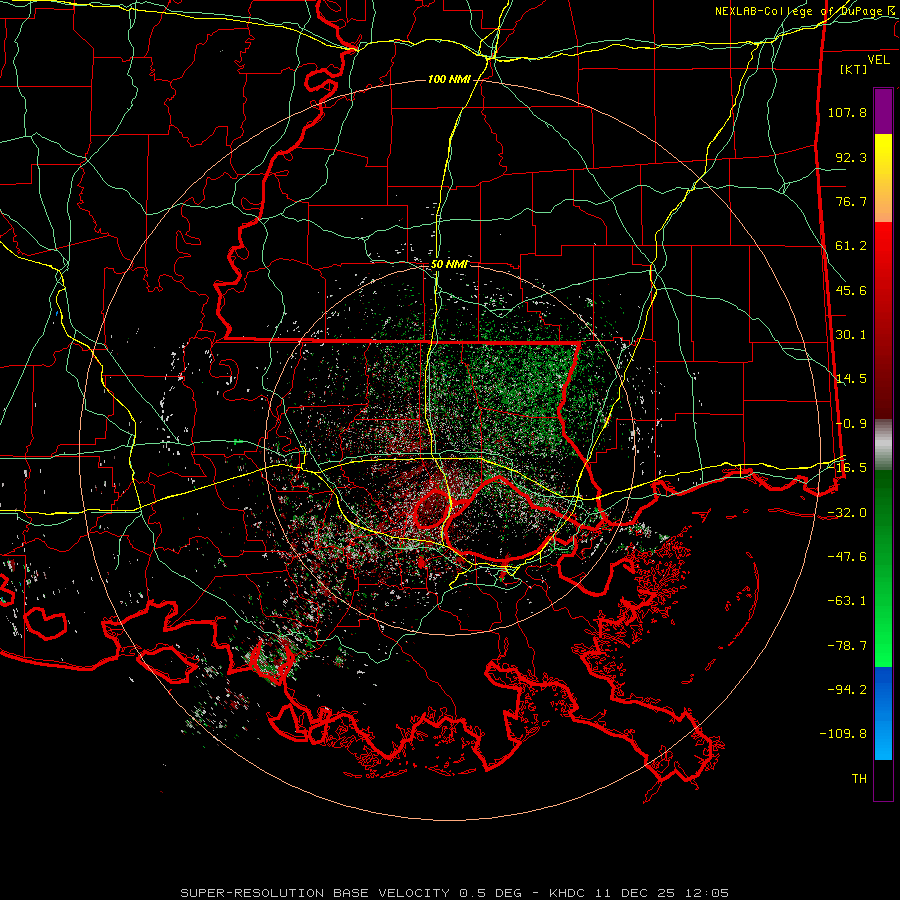Pick the purple segment of velocity color bar
The height and width of the screenshot is (900, 900).
pyautogui.click(x=883, y=111)
